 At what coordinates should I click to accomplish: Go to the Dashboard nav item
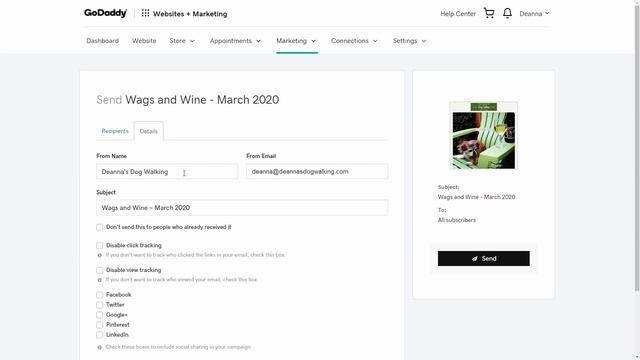tap(102, 41)
